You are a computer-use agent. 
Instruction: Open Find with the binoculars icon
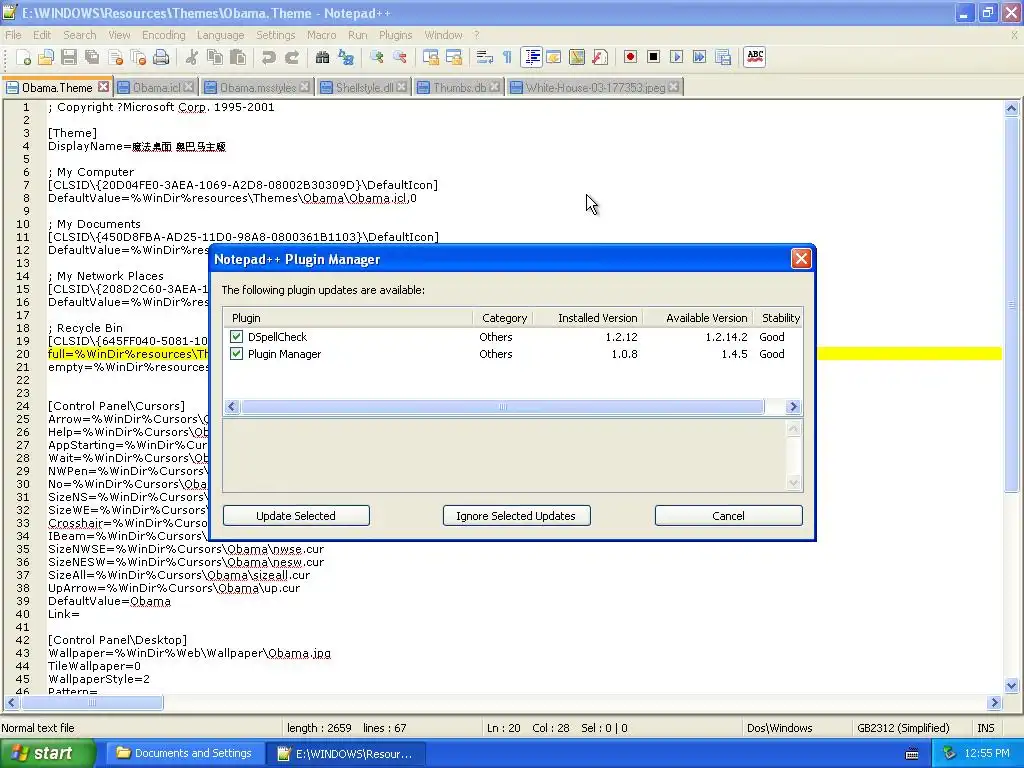pos(322,57)
